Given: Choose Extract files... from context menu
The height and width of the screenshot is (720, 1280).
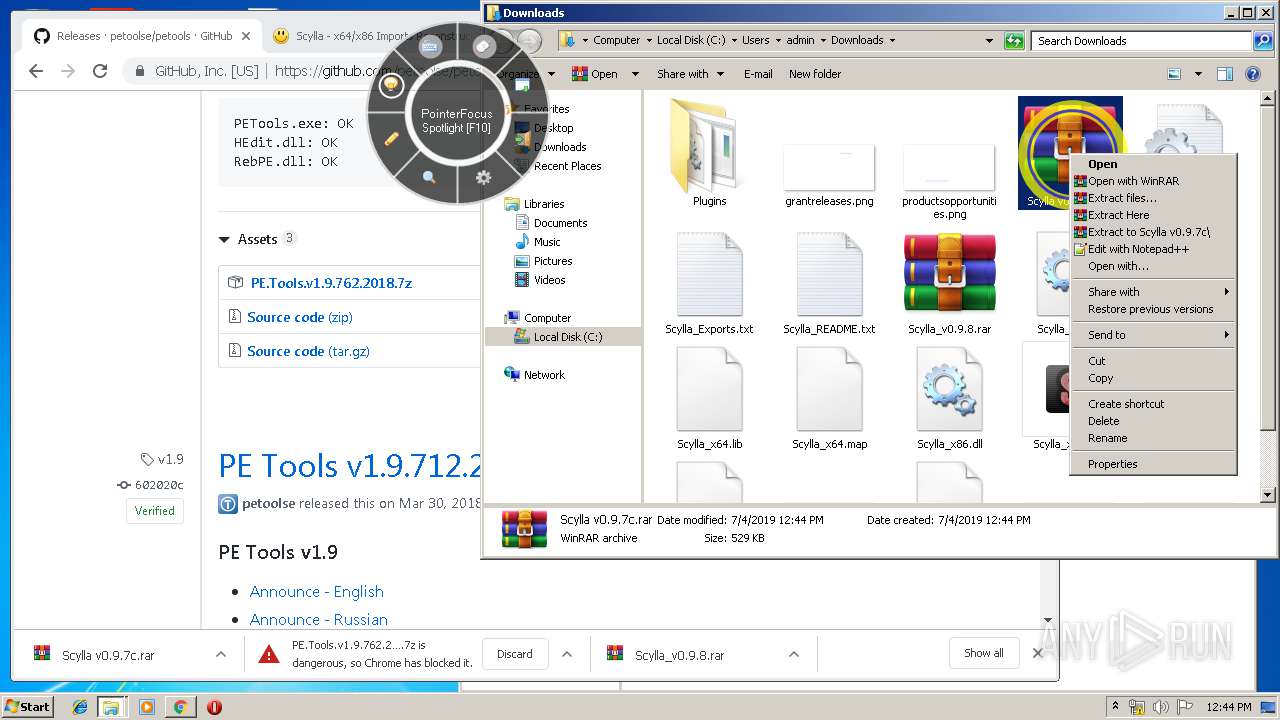Looking at the screenshot, I should click(1152, 198).
